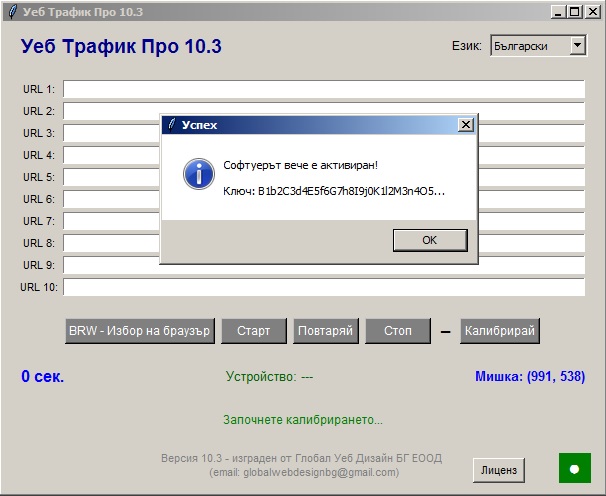Click the URL 1 input field
The width and height of the screenshot is (606, 496).
[x=324, y=89]
